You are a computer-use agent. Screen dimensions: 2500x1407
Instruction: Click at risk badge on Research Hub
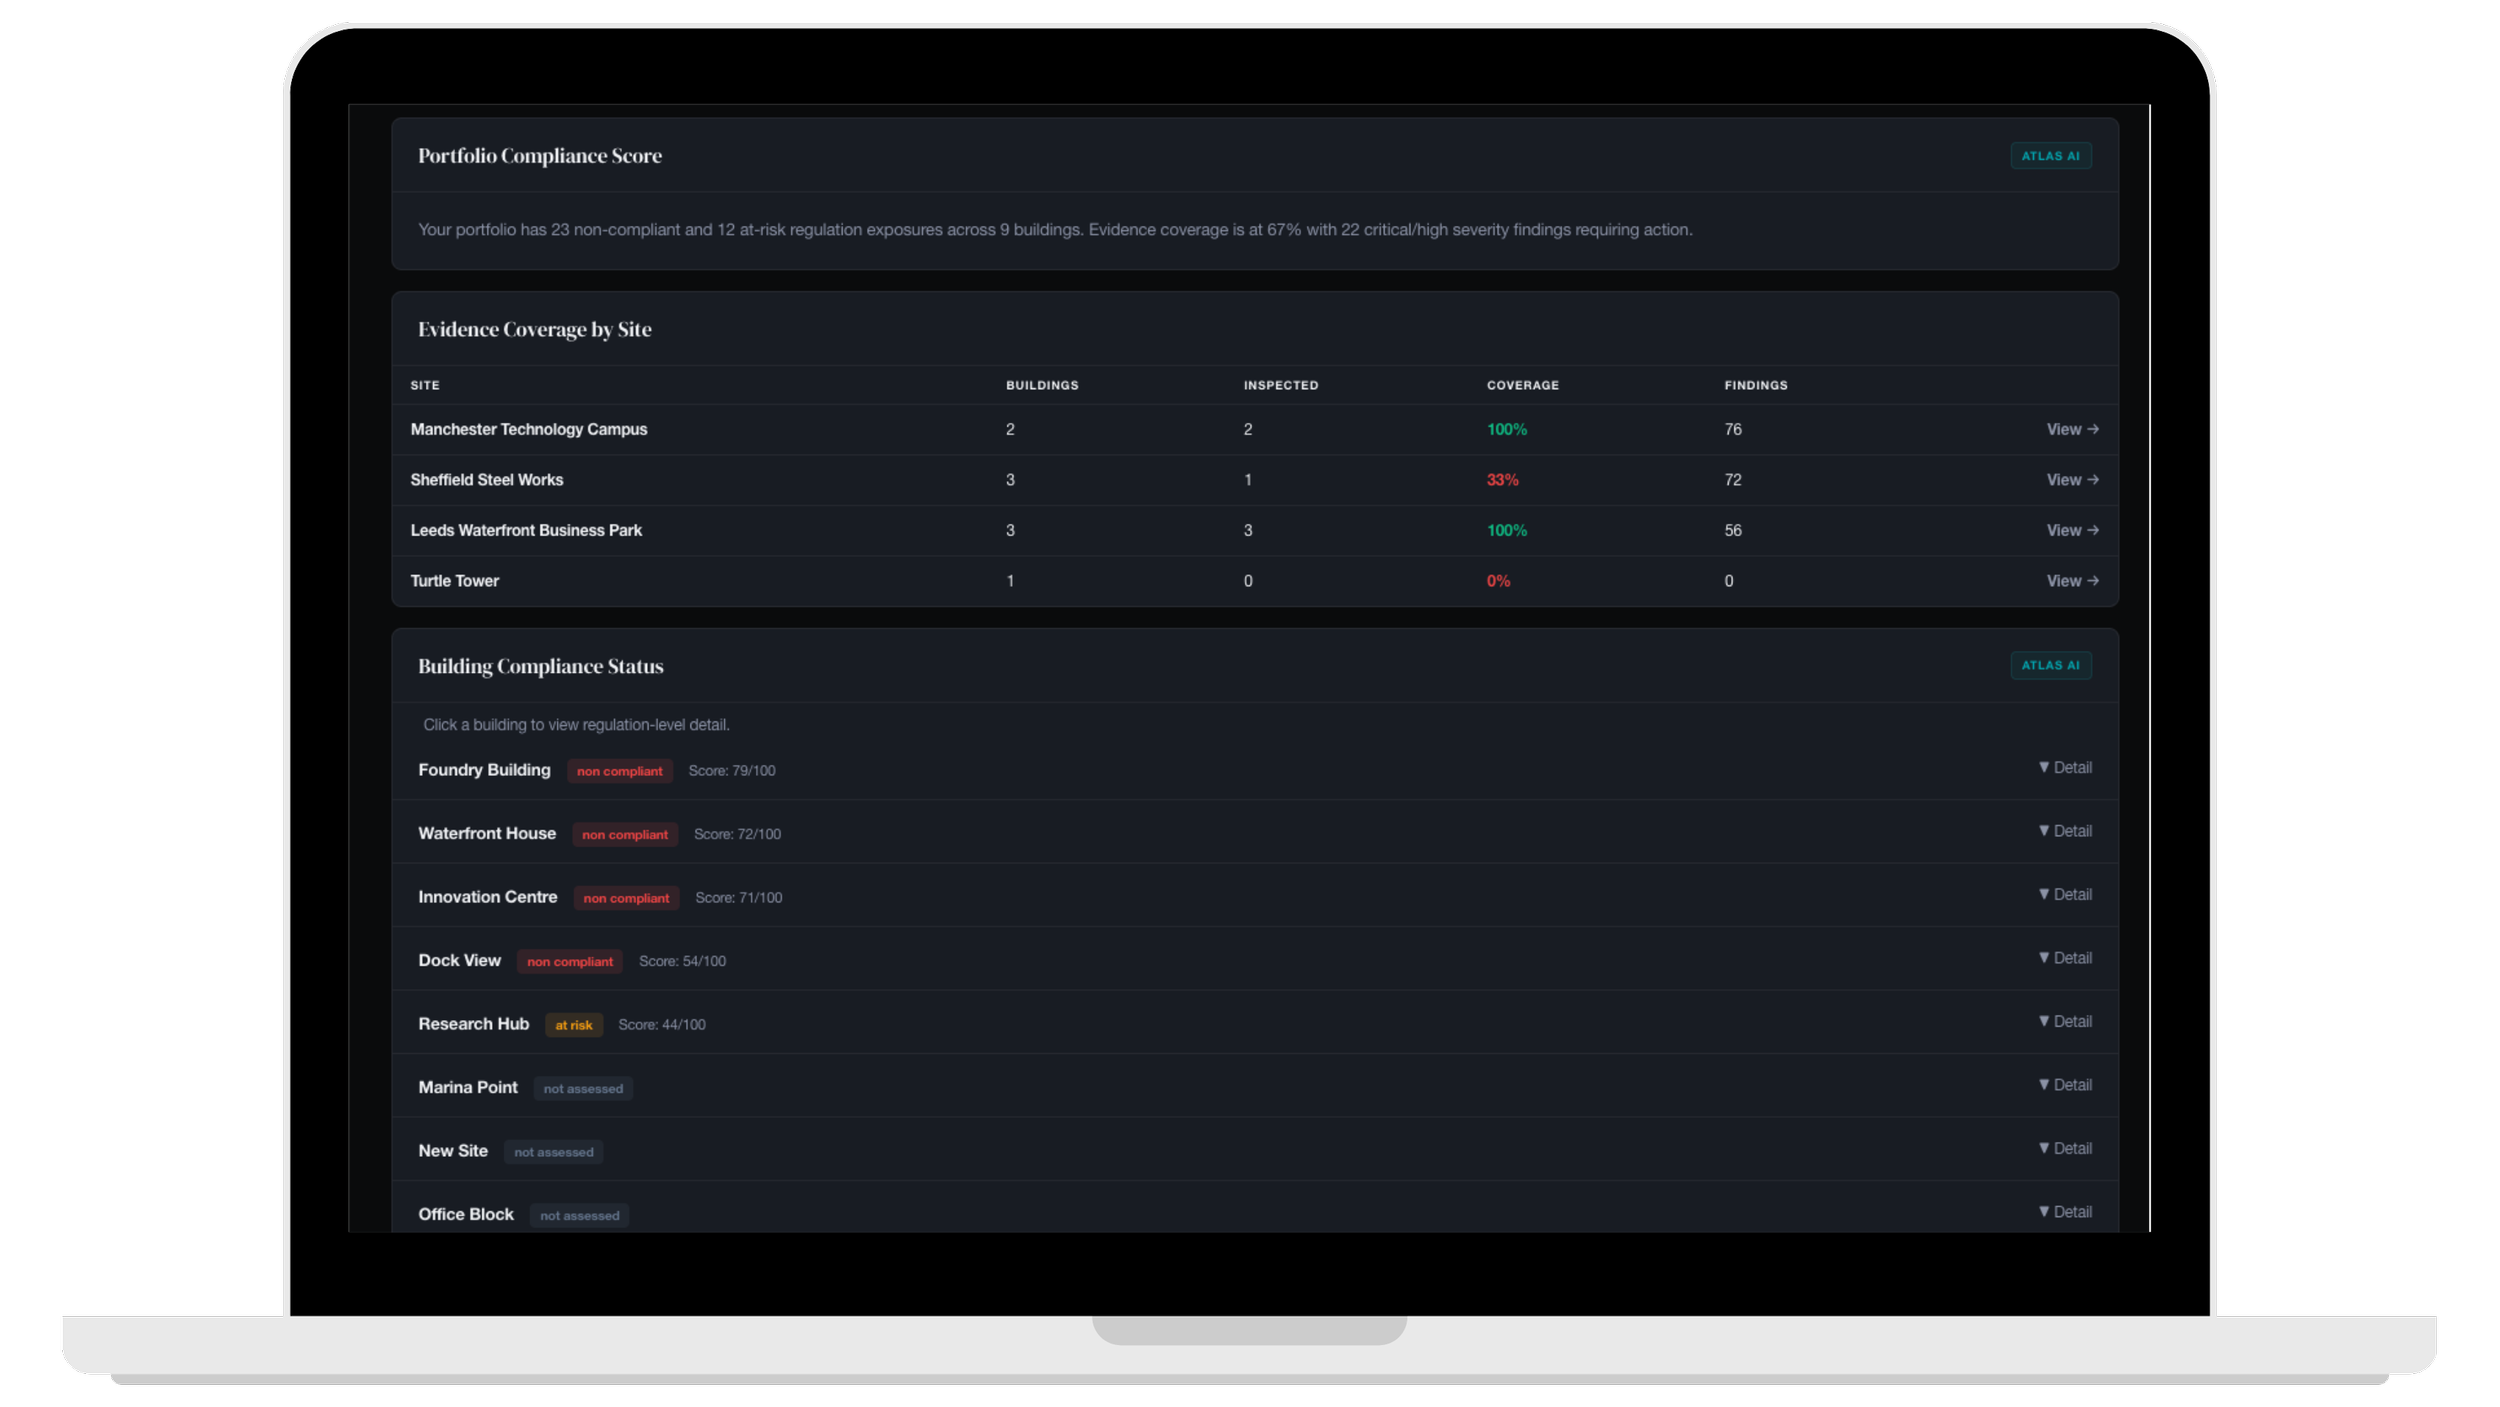tap(573, 1025)
